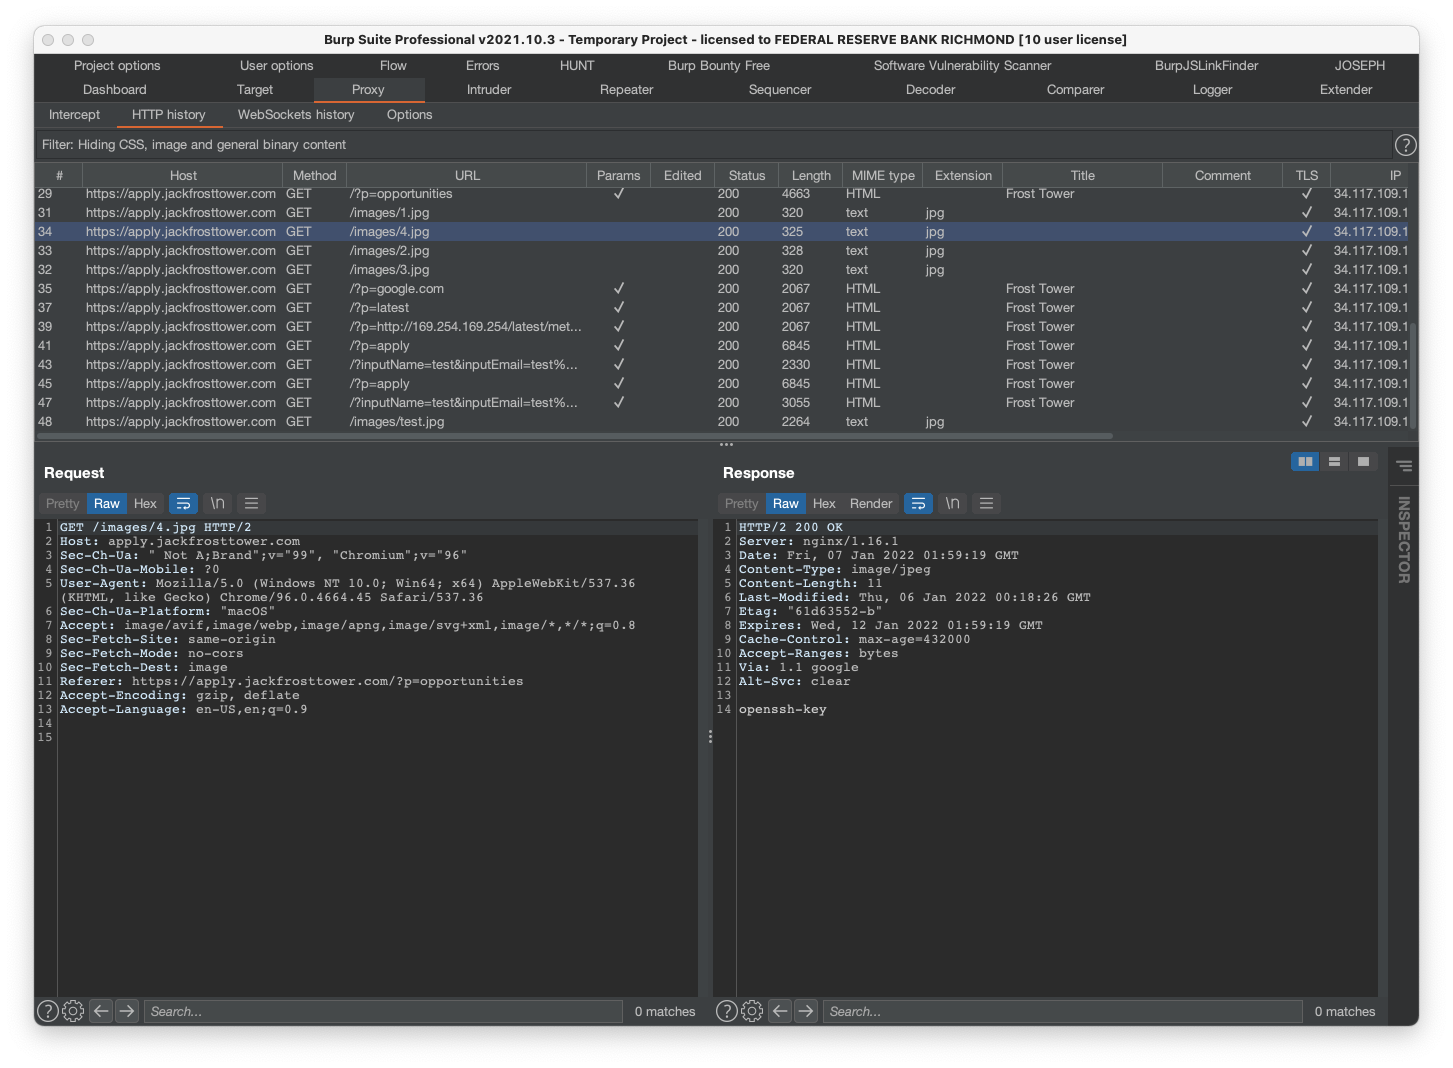
Task: Click the vertical INSPECTOR label
Action: (1404, 540)
